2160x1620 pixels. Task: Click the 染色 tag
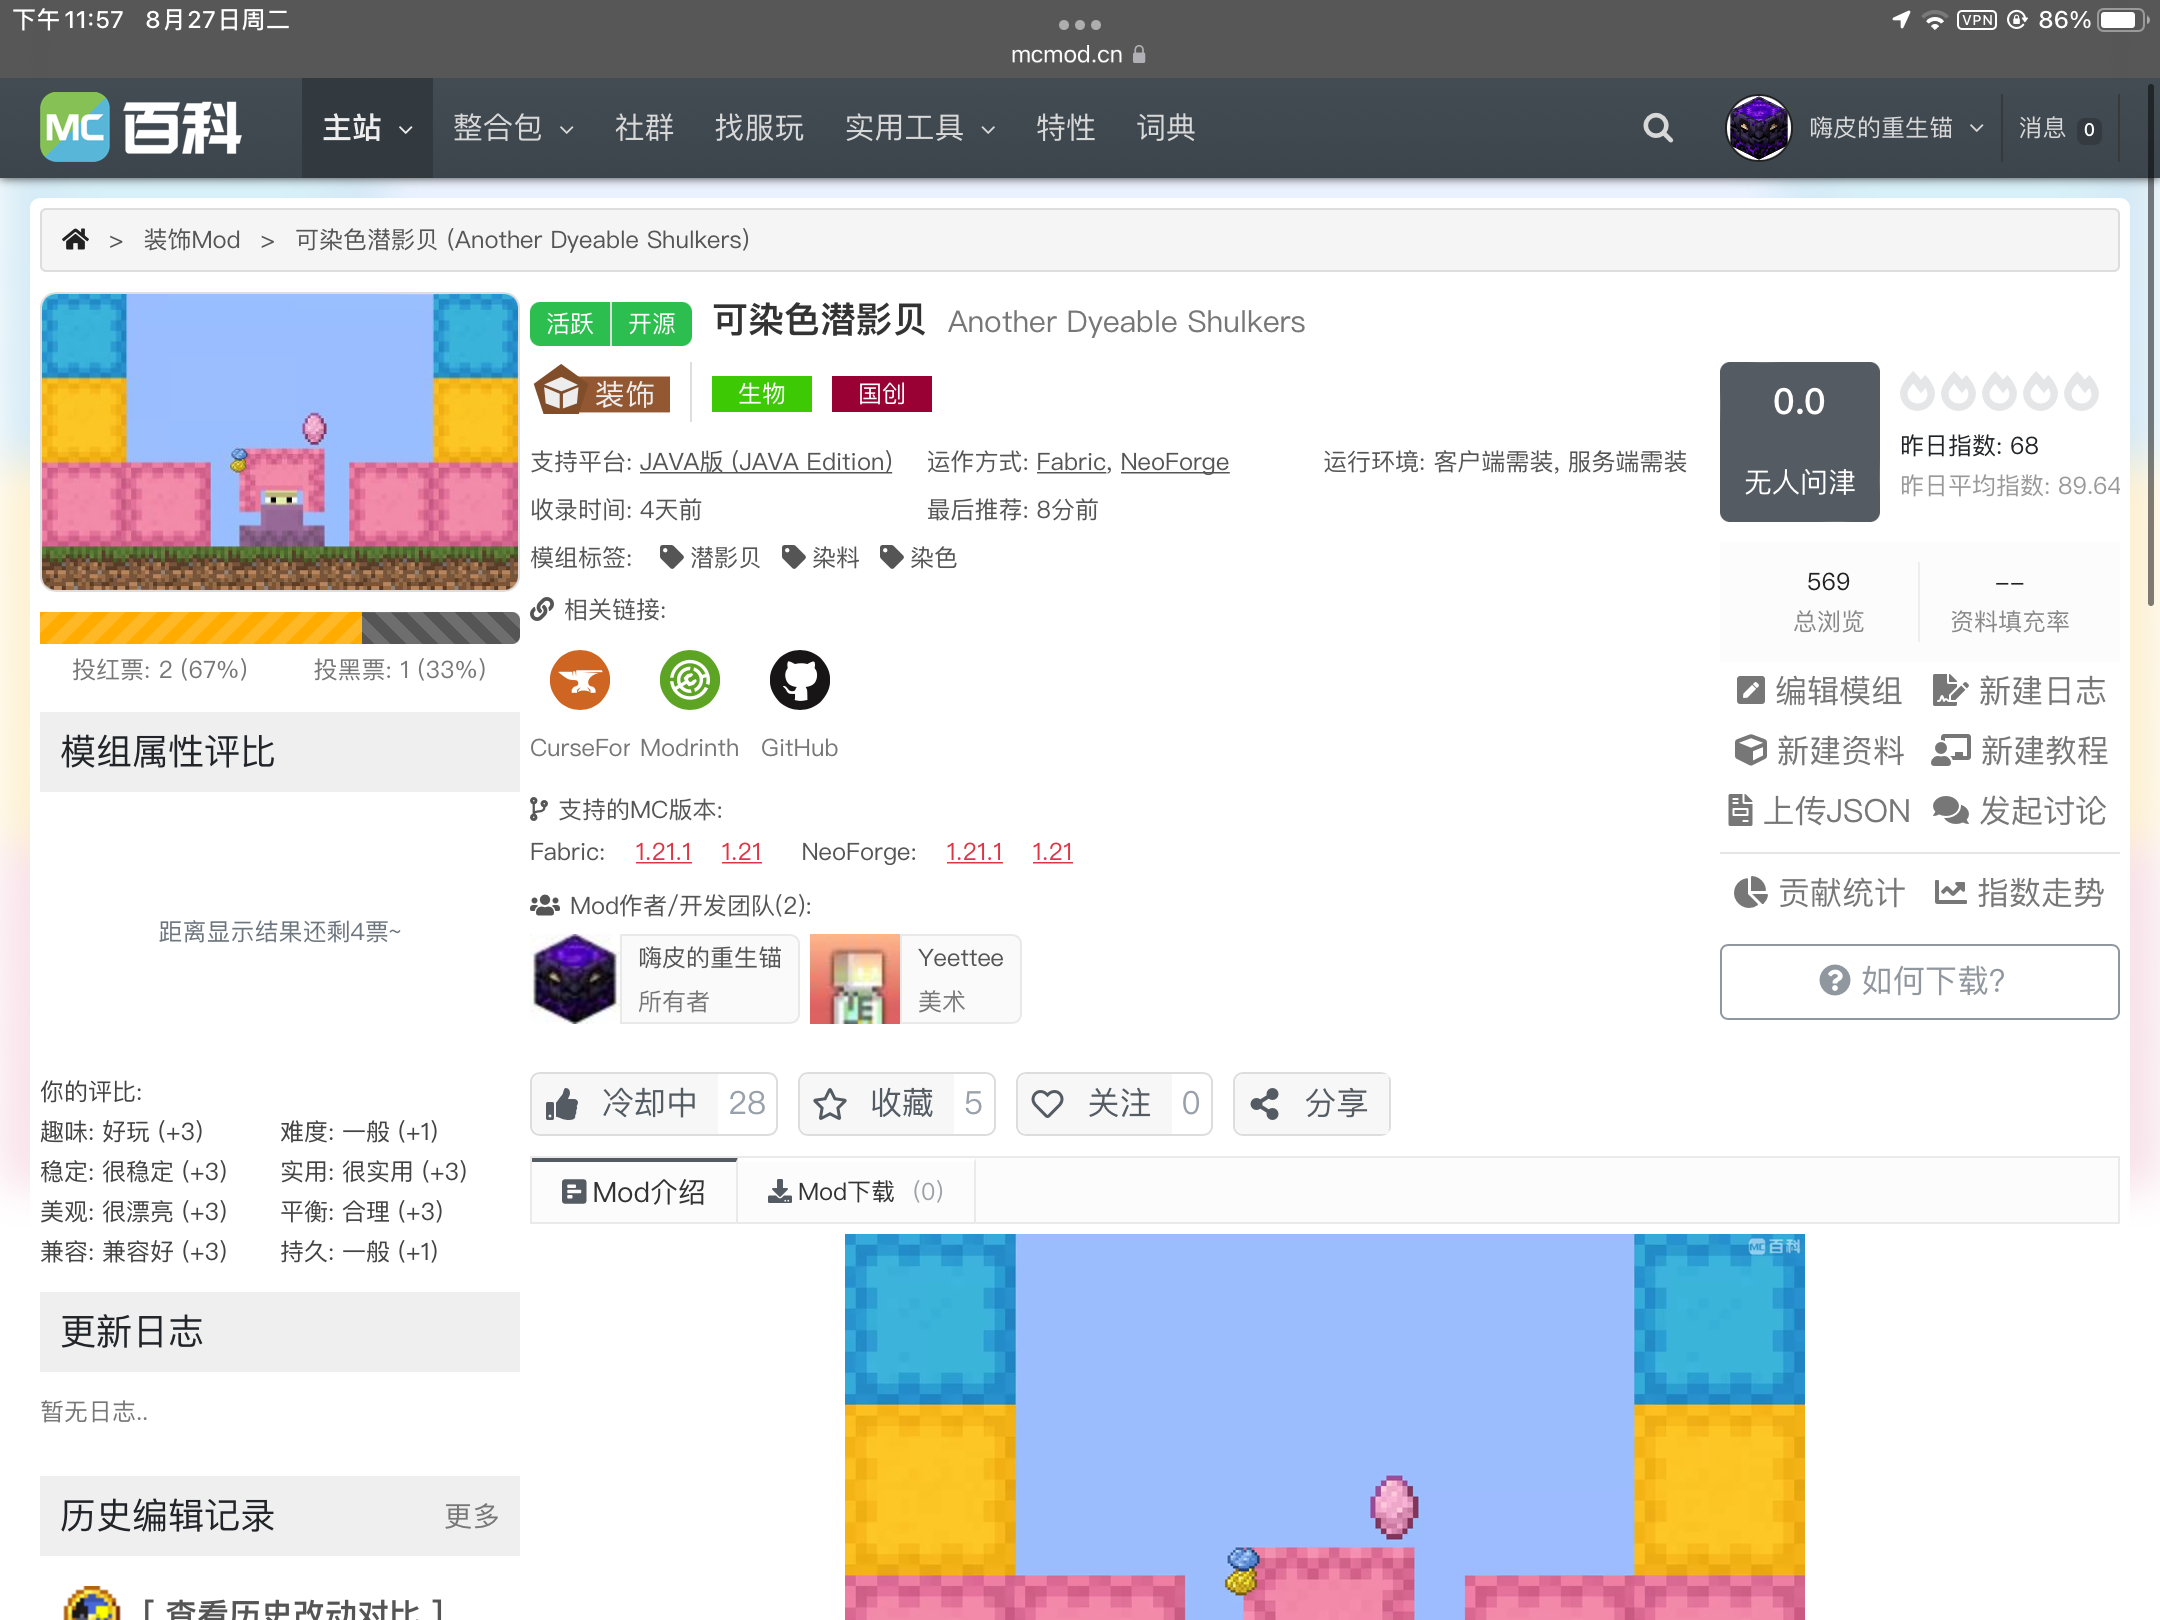pos(919,557)
